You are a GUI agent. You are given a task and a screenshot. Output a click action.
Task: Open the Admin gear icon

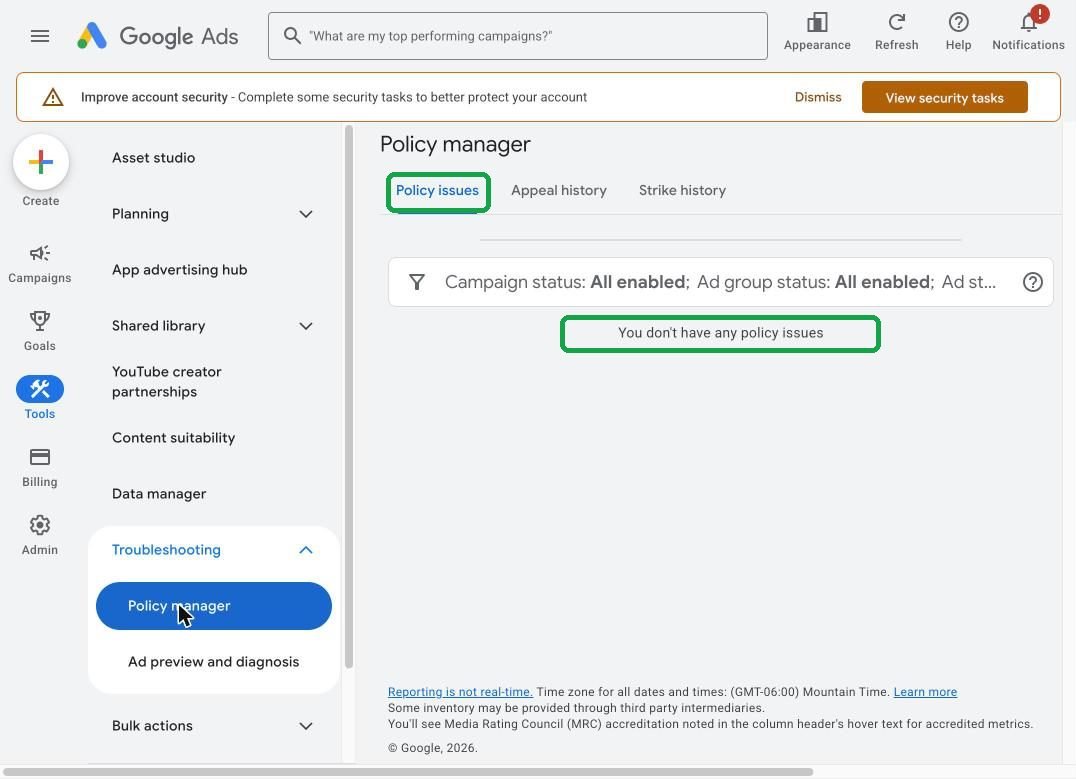(x=40, y=535)
